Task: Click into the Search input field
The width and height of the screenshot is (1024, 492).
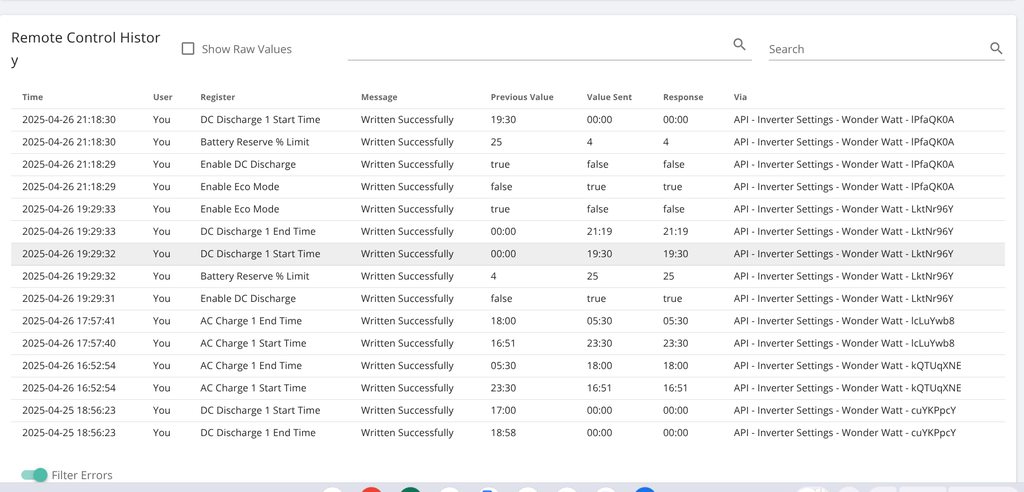Action: 876,49
